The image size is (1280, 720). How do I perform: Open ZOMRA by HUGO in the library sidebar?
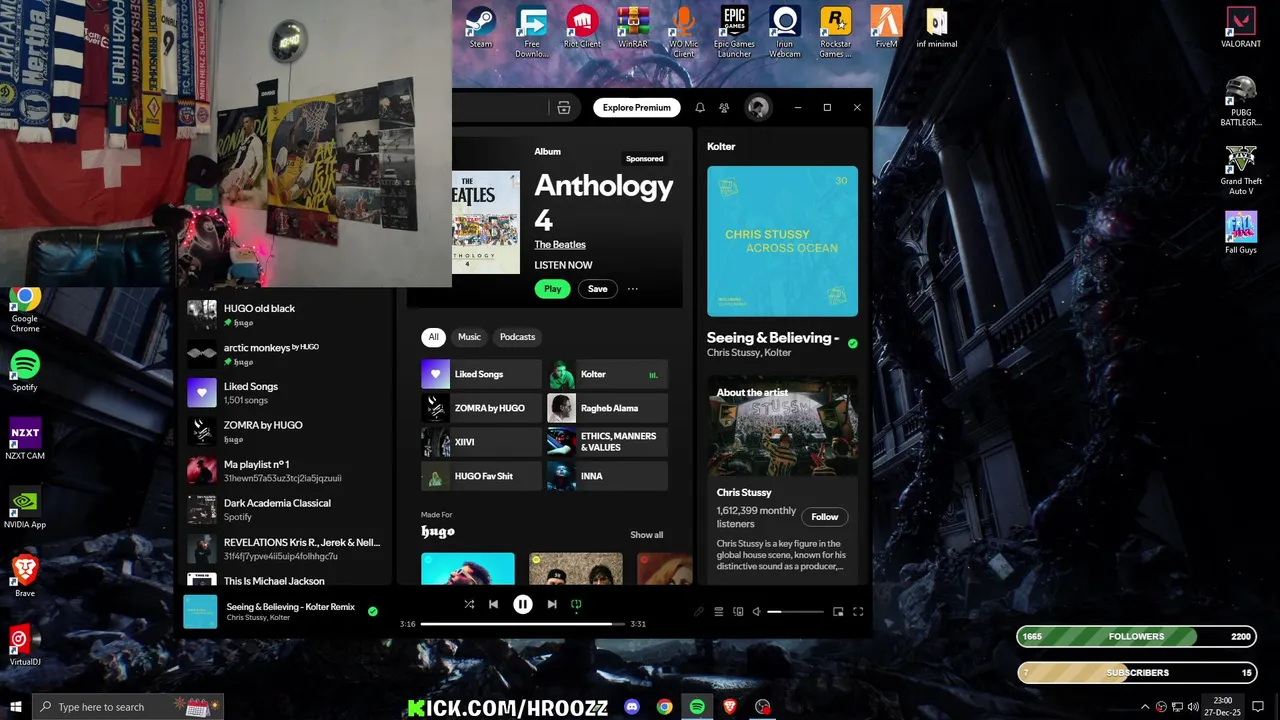point(285,432)
